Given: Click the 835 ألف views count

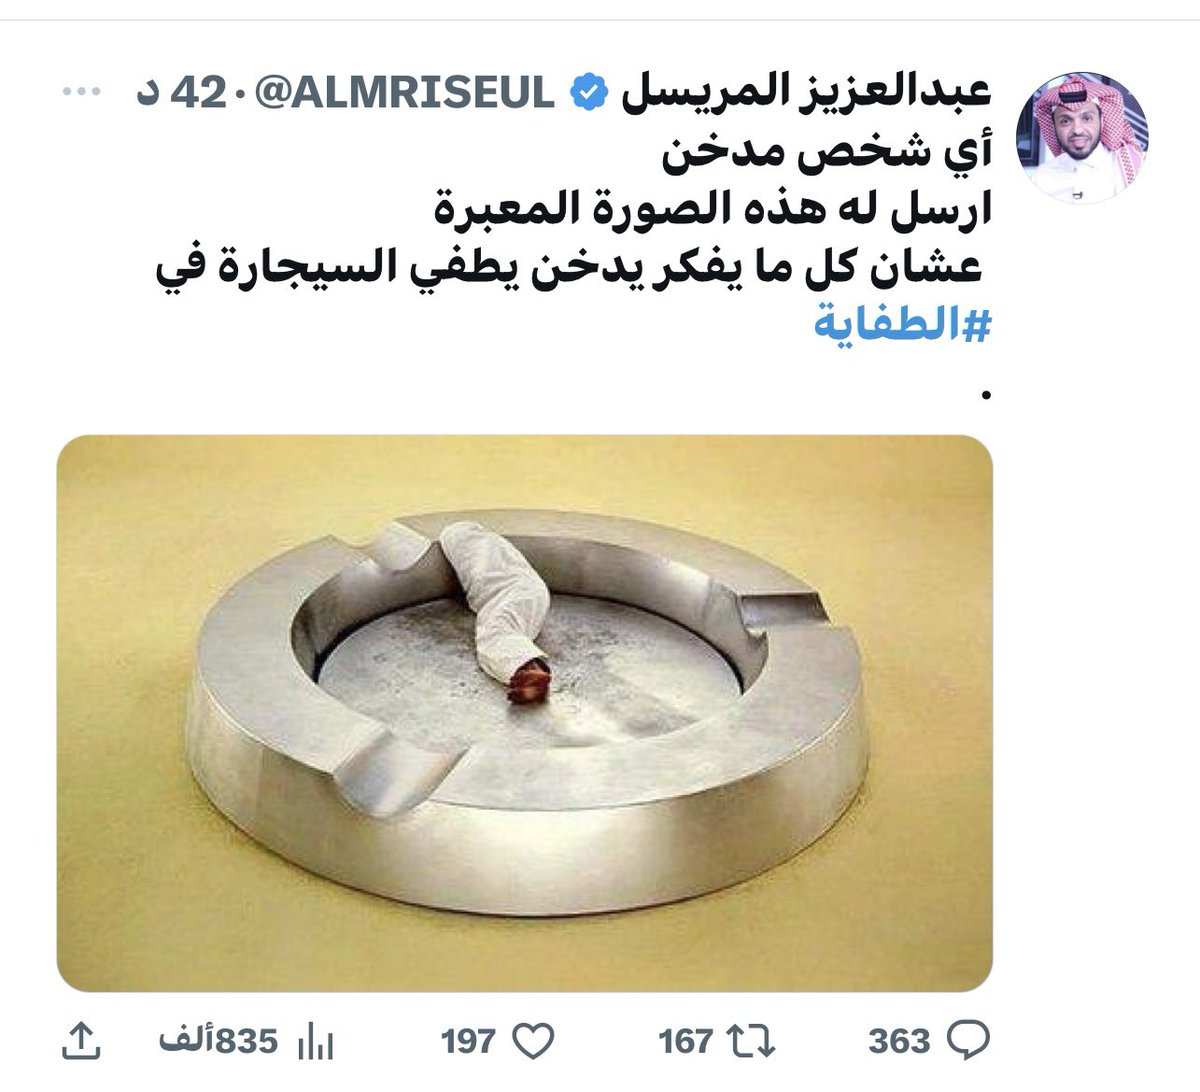Looking at the screenshot, I should 217,1041.
